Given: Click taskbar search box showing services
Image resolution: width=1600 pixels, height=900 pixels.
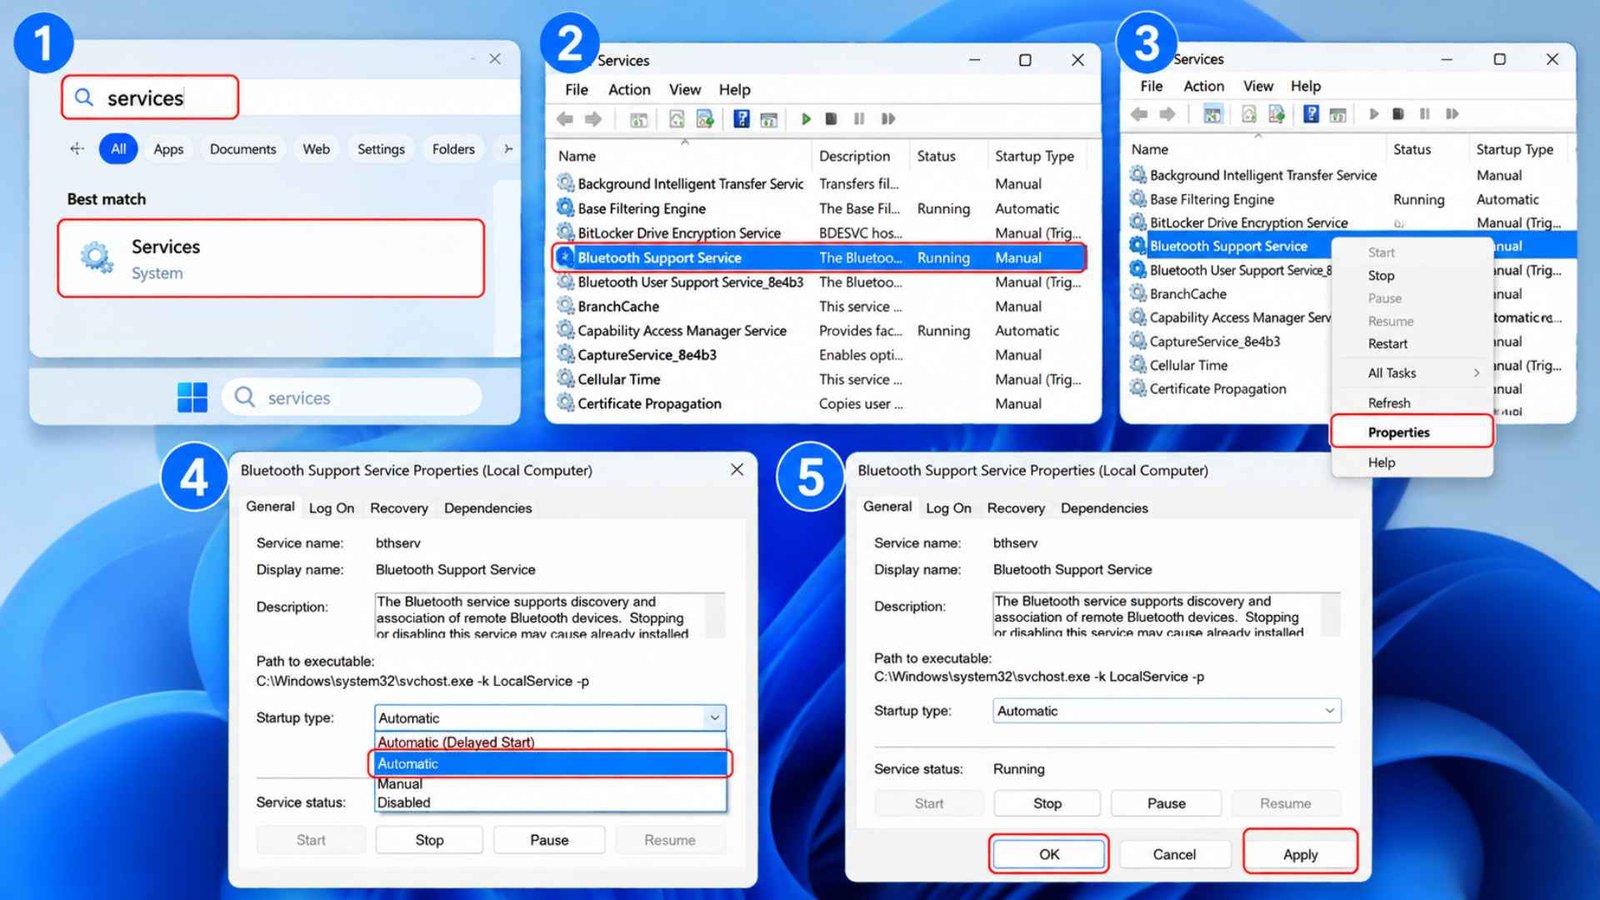Looking at the screenshot, I should click(x=352, y=397).
